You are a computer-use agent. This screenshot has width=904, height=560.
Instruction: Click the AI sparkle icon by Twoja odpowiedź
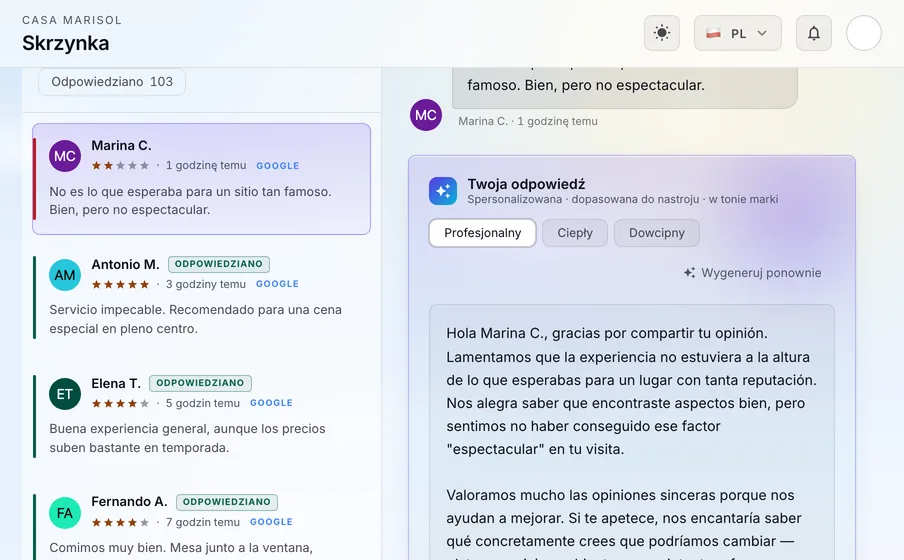443,191
